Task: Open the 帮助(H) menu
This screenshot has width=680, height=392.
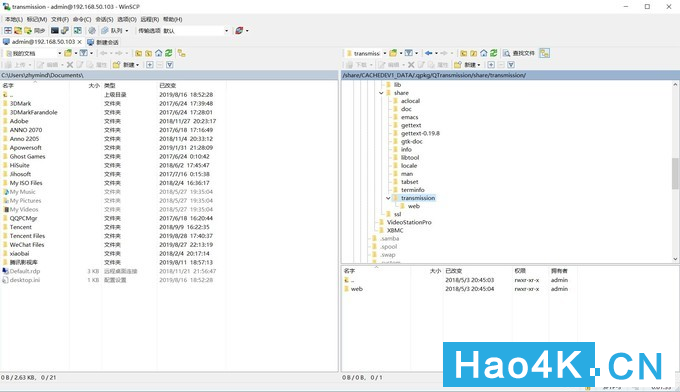Action: (x=173, y=19)
